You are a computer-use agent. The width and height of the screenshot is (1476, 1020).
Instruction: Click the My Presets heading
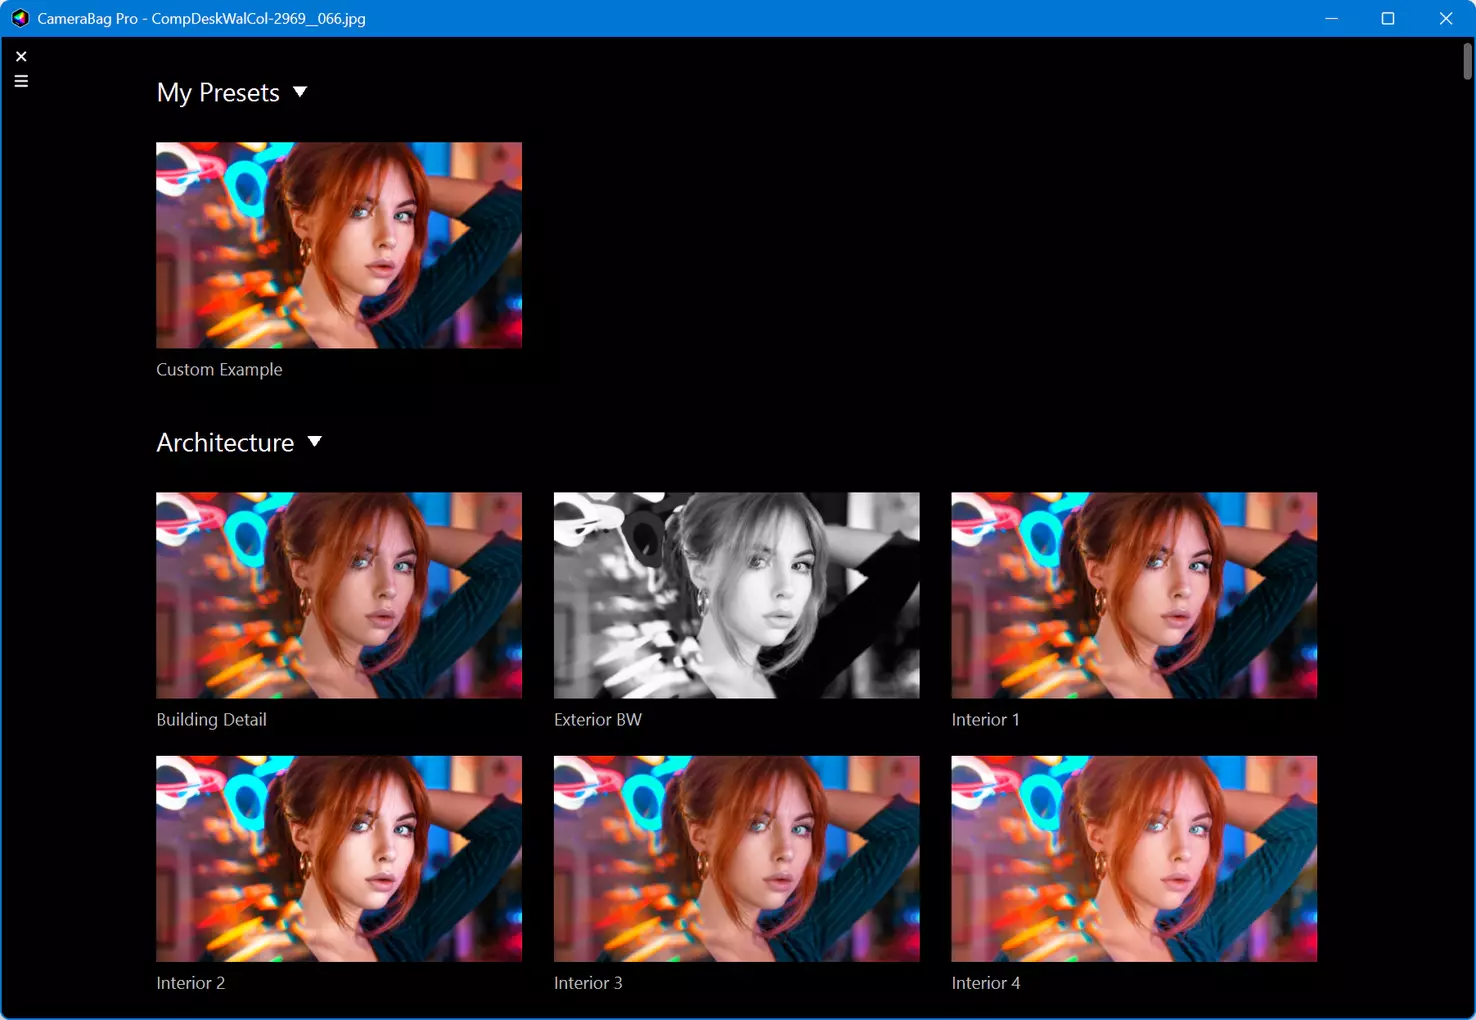pyautogui.click(x=218, y=93)
